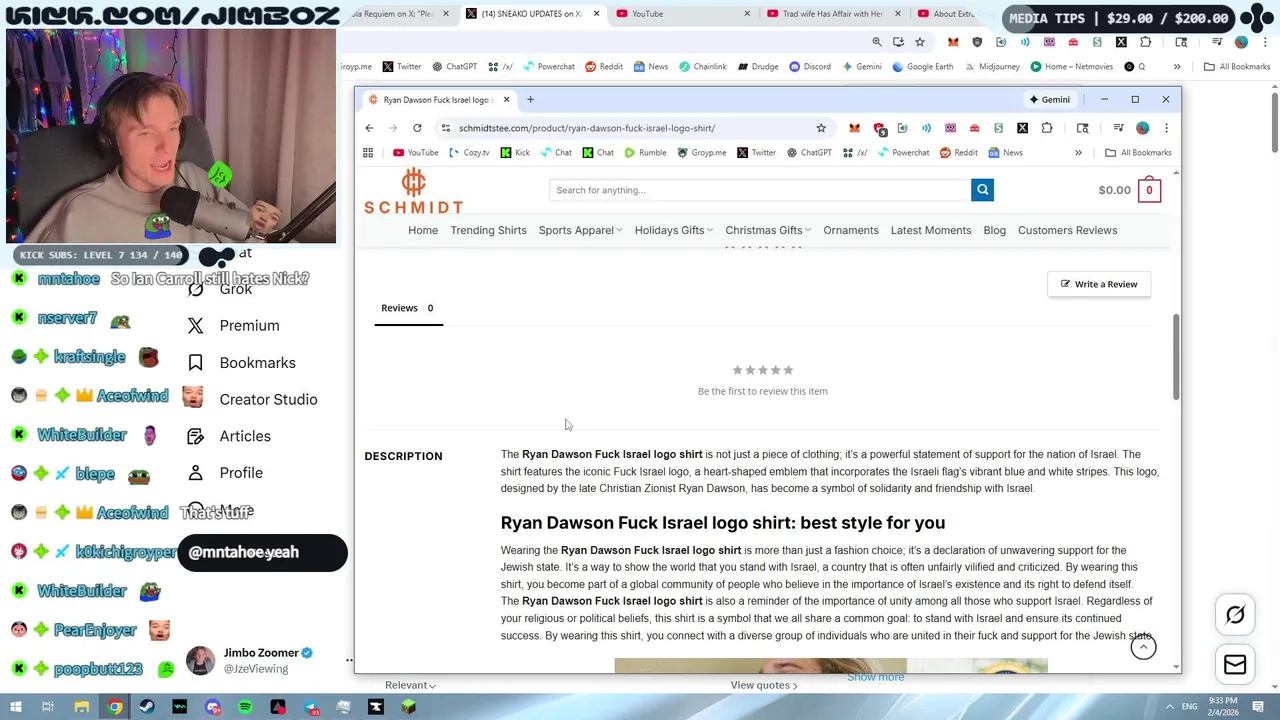Open the apps grid in bookmarks bar
Viewport: 1280px width, 720px height.
tap(368, 153)
